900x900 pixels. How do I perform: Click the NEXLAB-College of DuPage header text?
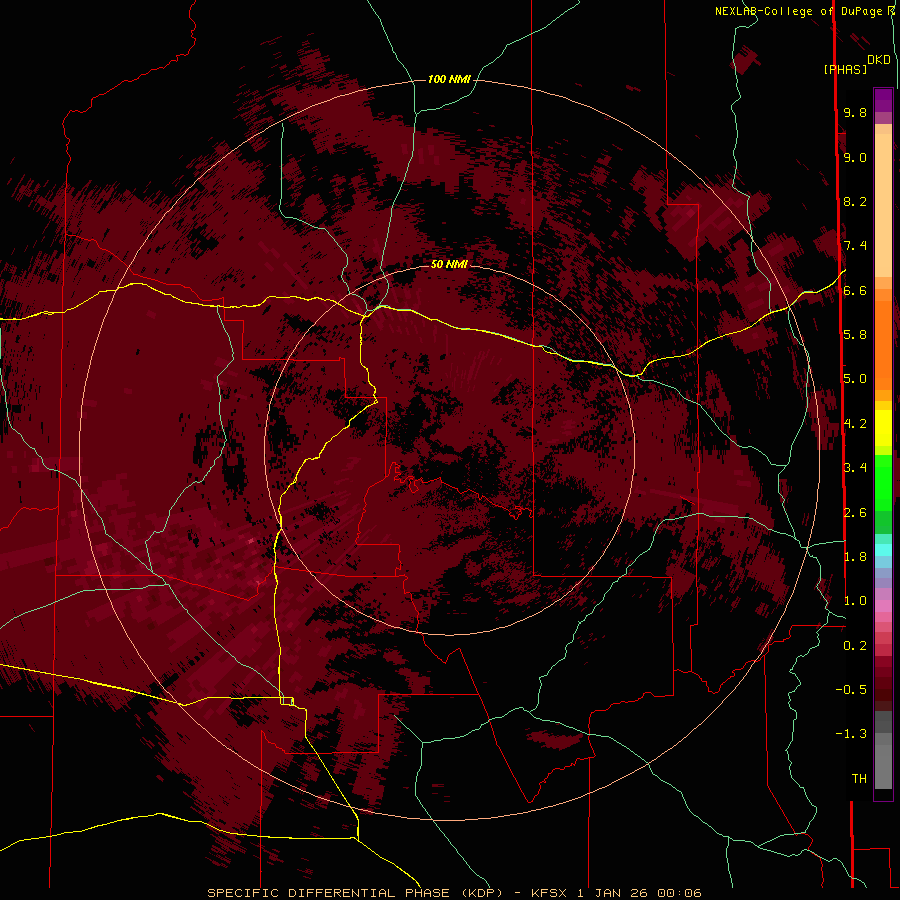click(x=800, y=11)
